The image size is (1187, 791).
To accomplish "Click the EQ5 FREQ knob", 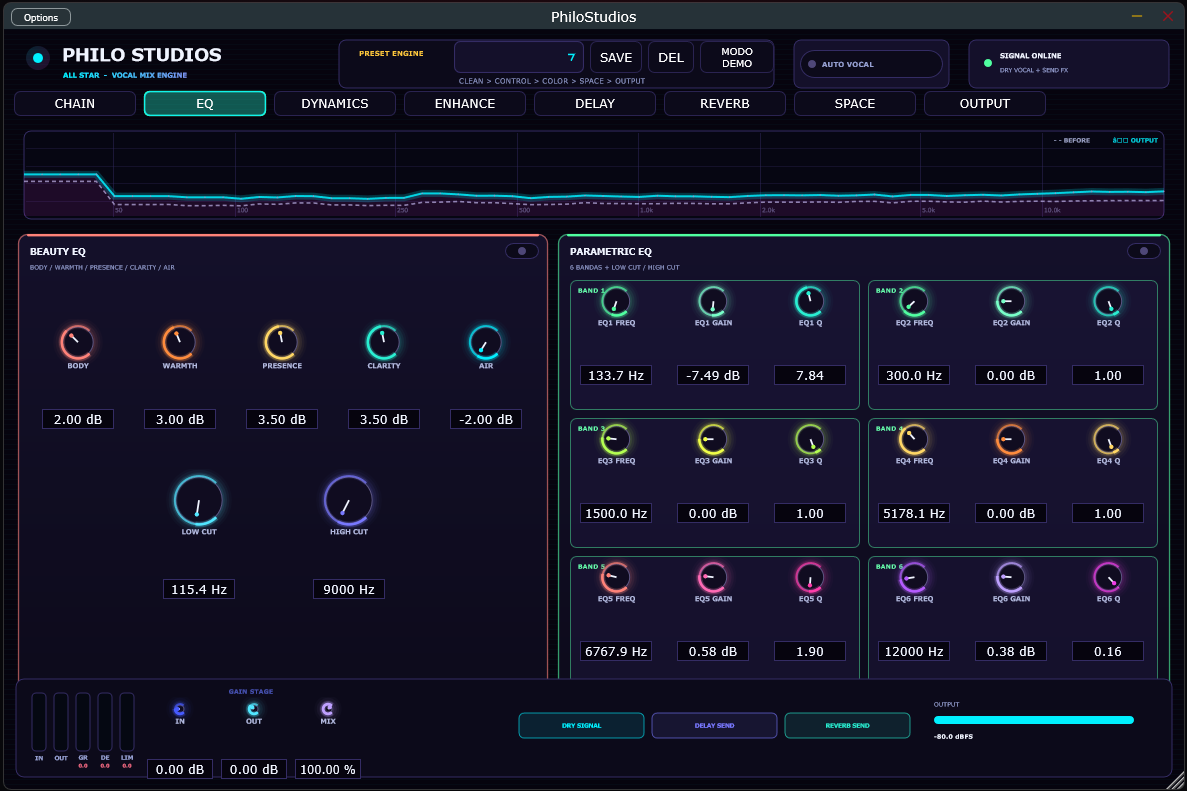I will tap(615, 578).
